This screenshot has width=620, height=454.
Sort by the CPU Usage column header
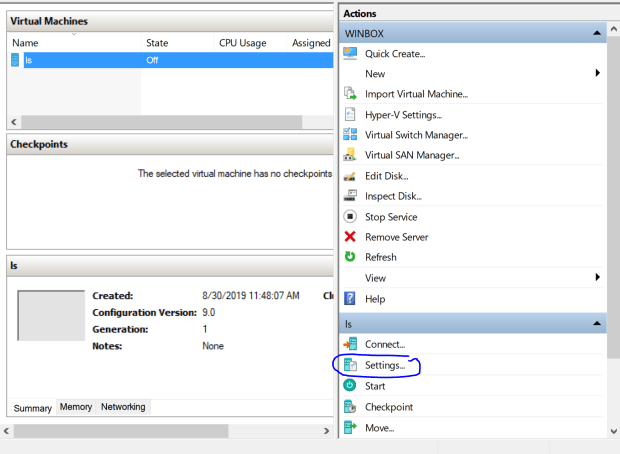tap(243, 43)
